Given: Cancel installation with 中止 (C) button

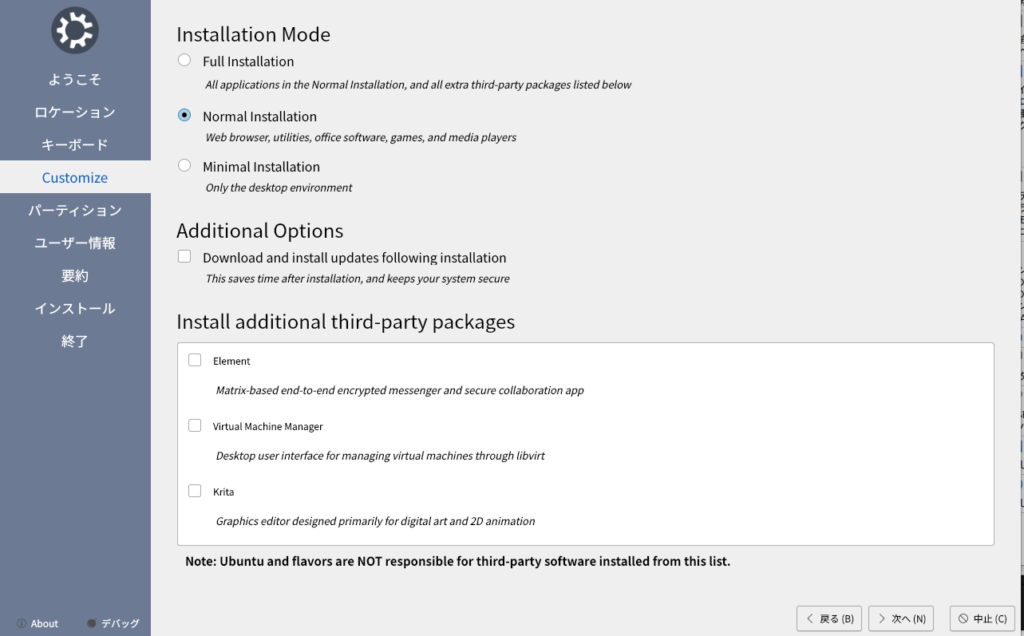Looking at the screenshot, I should tap(980, 619).
